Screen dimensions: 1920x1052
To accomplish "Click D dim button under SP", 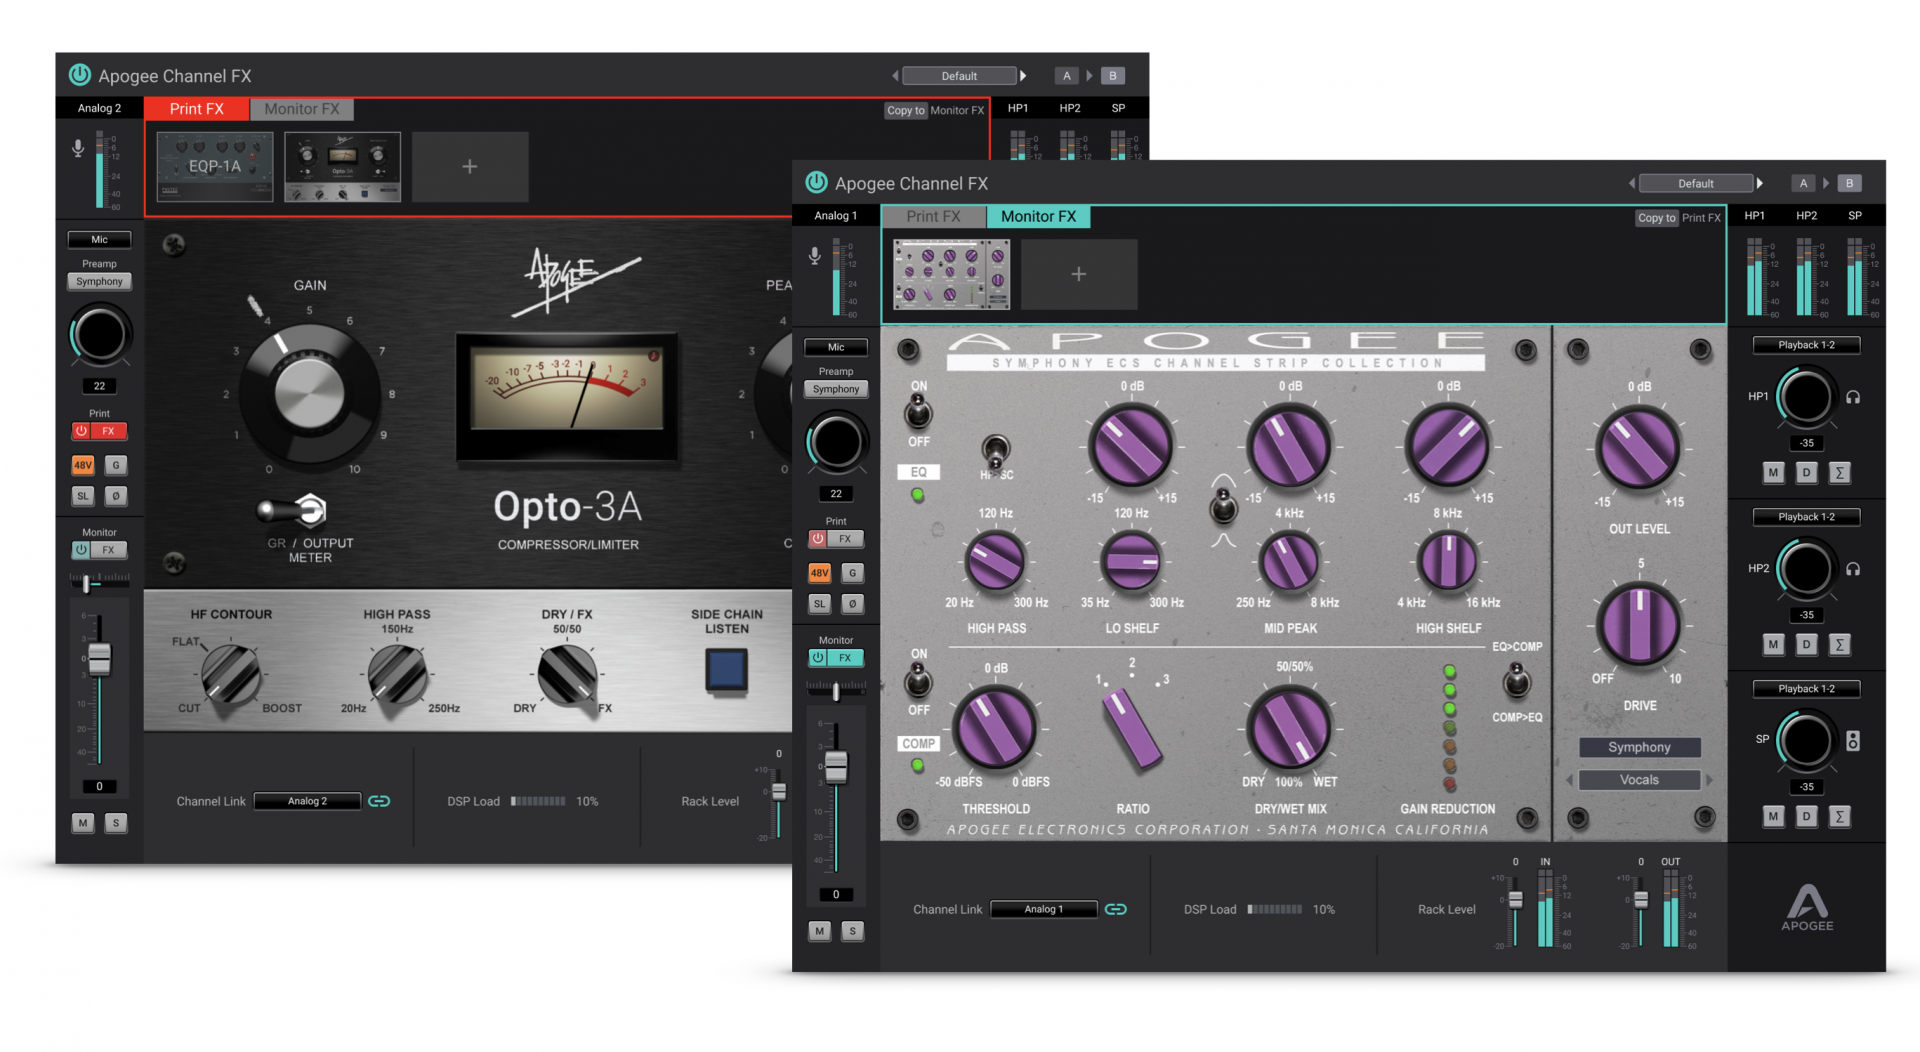I will 1806,817.
